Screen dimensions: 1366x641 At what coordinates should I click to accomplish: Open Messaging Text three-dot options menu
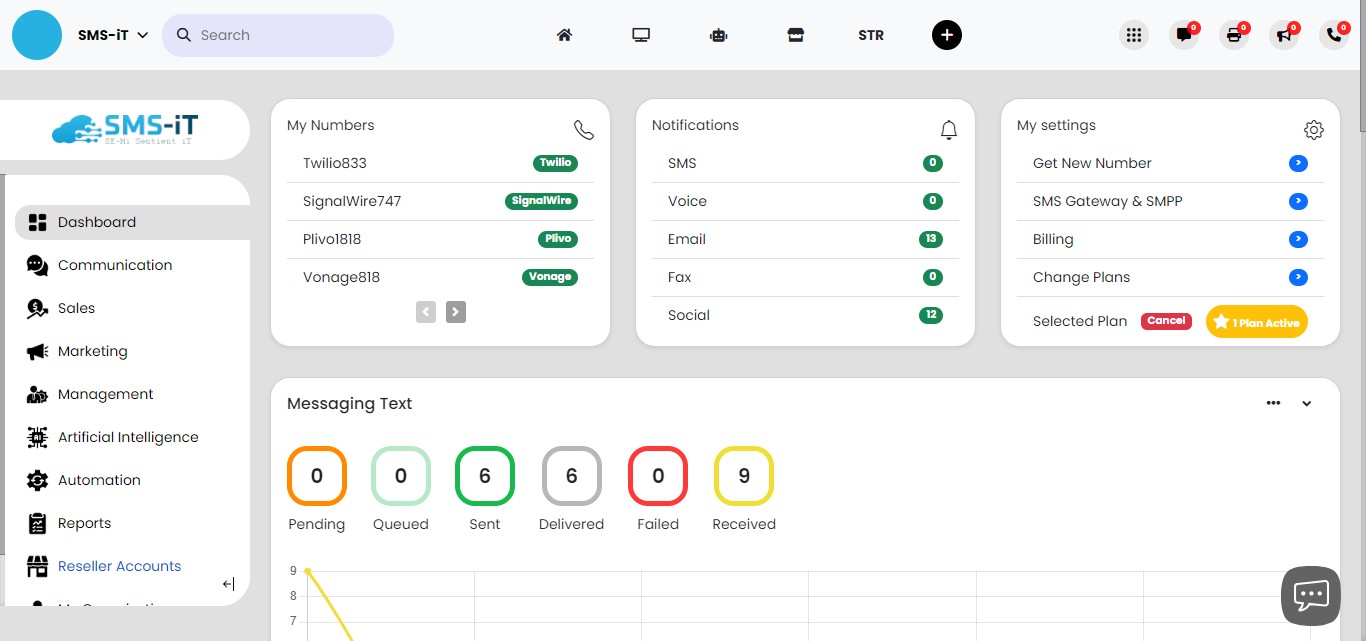pos(1273,403)
